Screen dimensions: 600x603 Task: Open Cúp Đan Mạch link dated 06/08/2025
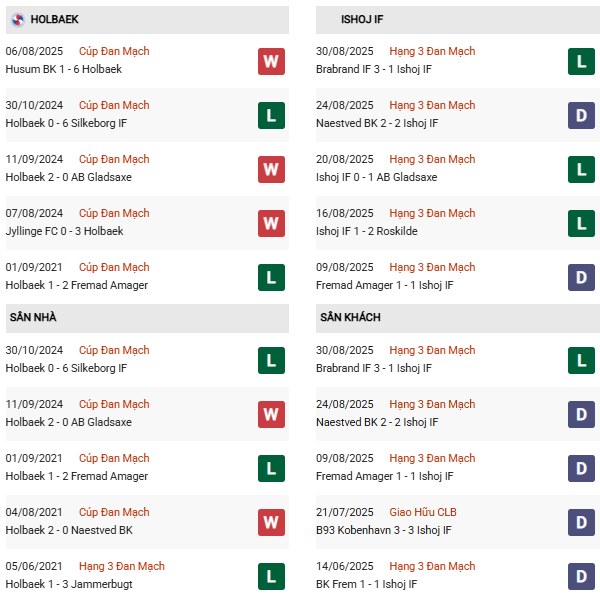[x=114, y=51]
